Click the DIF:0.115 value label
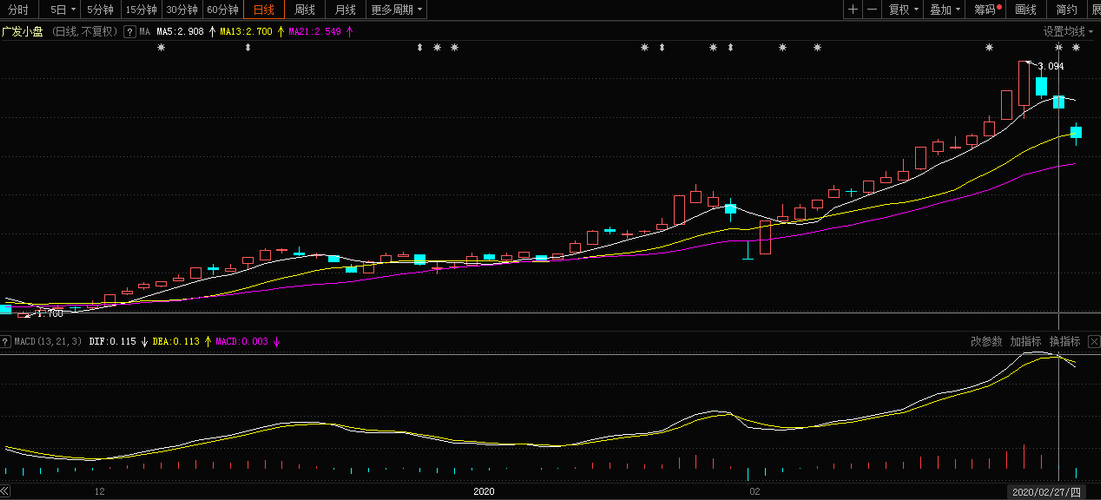The width and height of the screenshot is (1101, 500). tap(112, 342)
